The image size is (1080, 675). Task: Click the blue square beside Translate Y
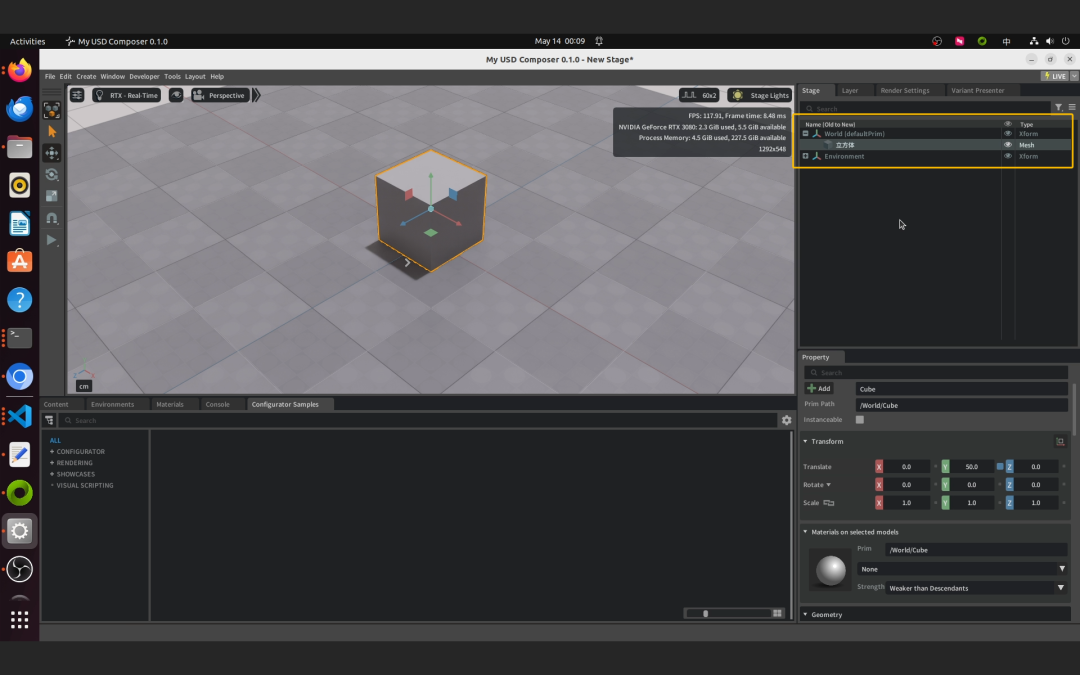[x=1000, y=466]
